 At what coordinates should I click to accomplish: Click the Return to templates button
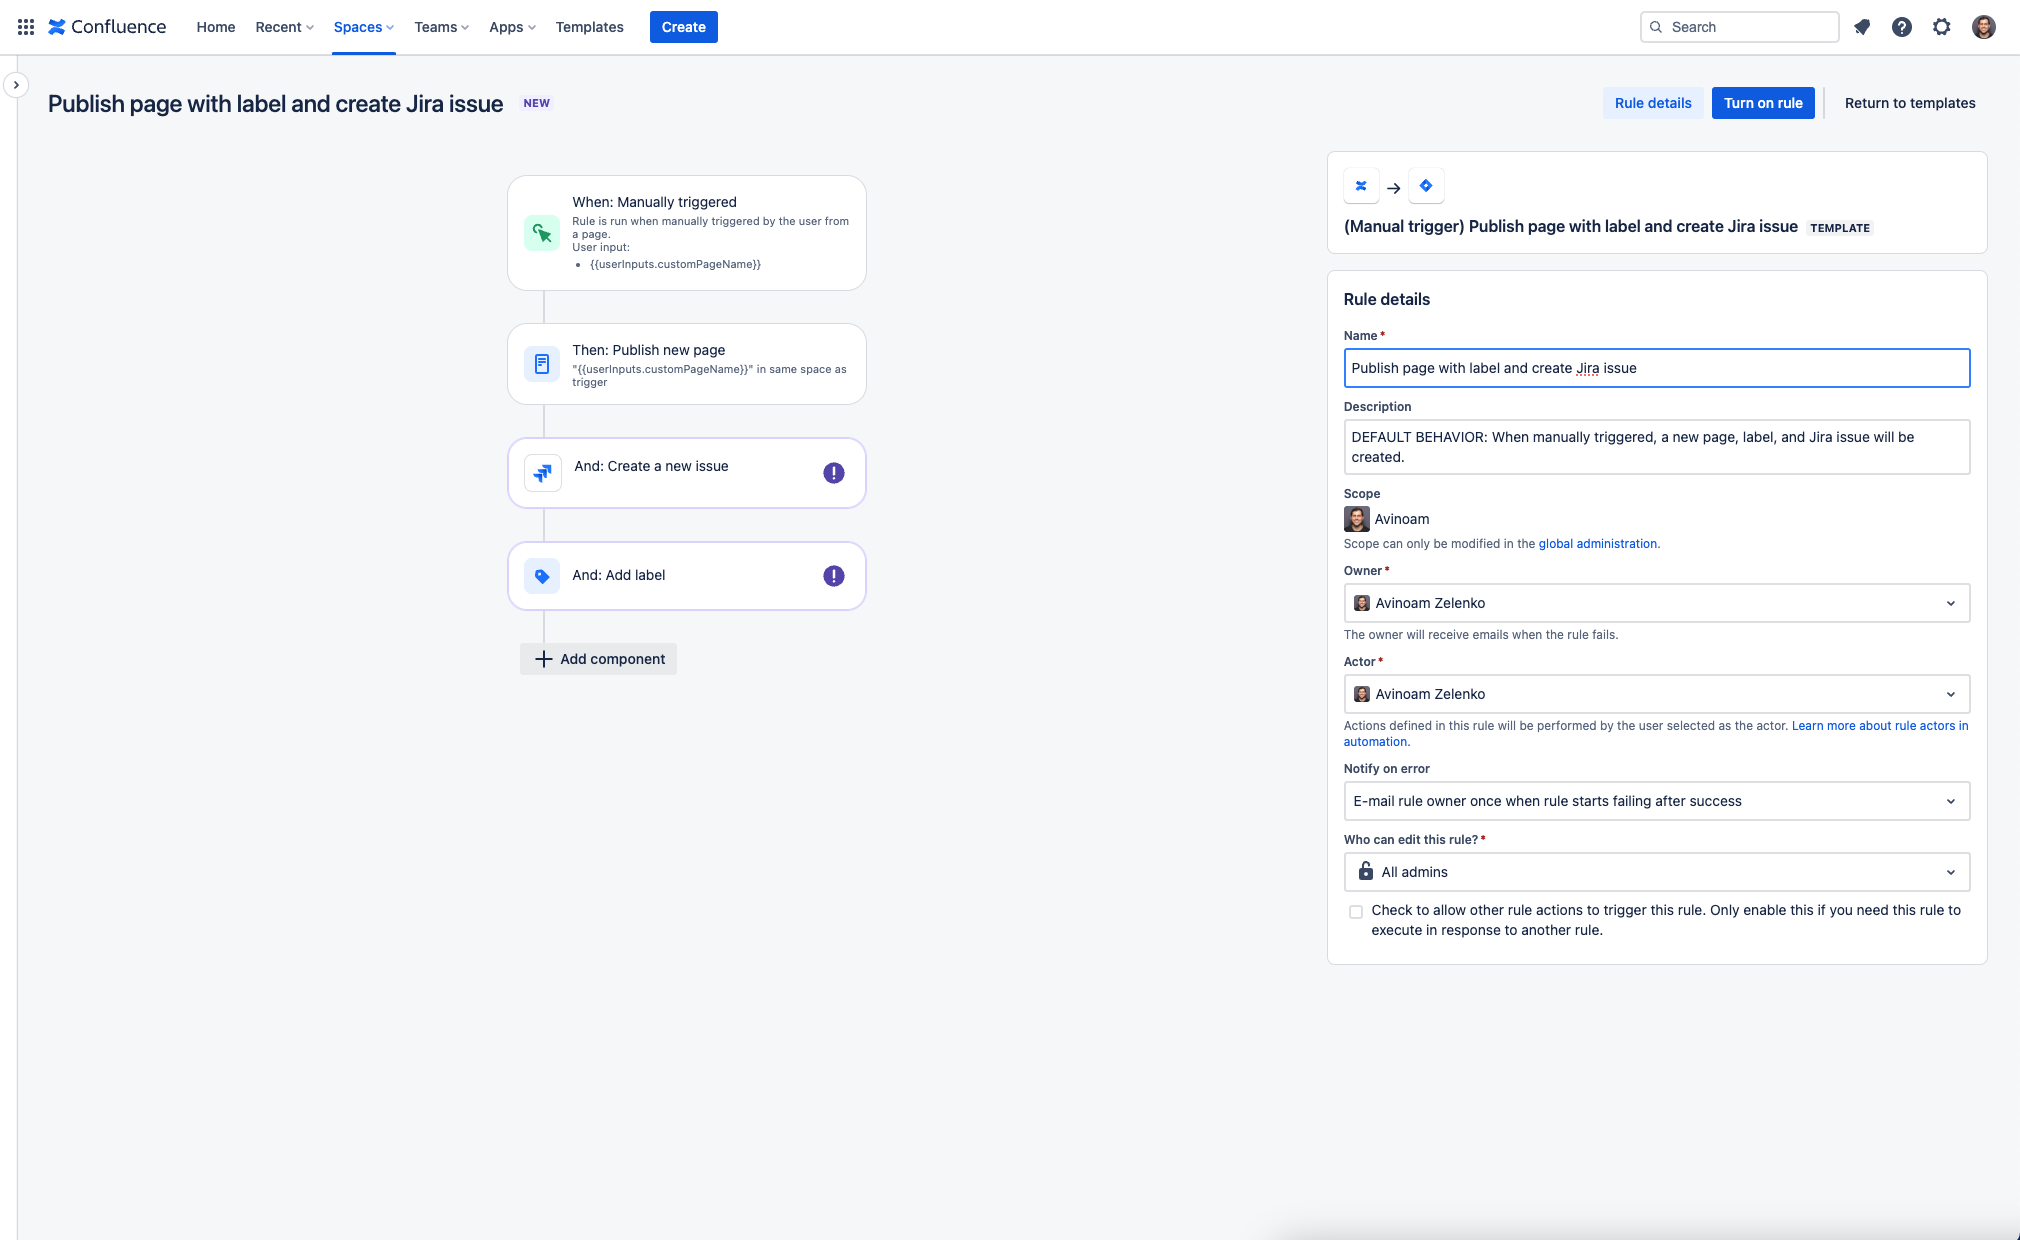(1909, 102)
